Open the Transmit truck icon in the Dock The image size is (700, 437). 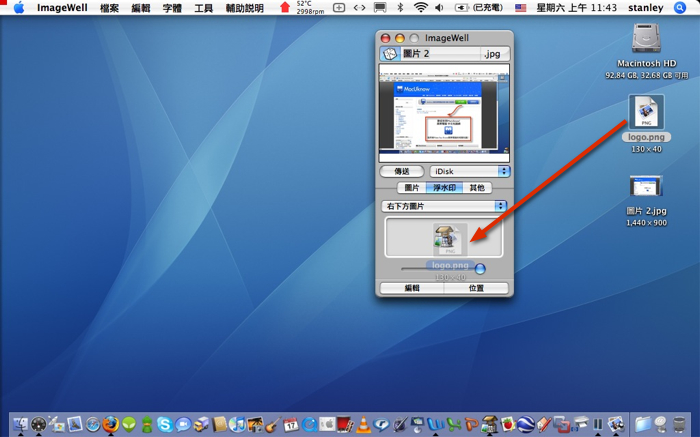[201, 424]
